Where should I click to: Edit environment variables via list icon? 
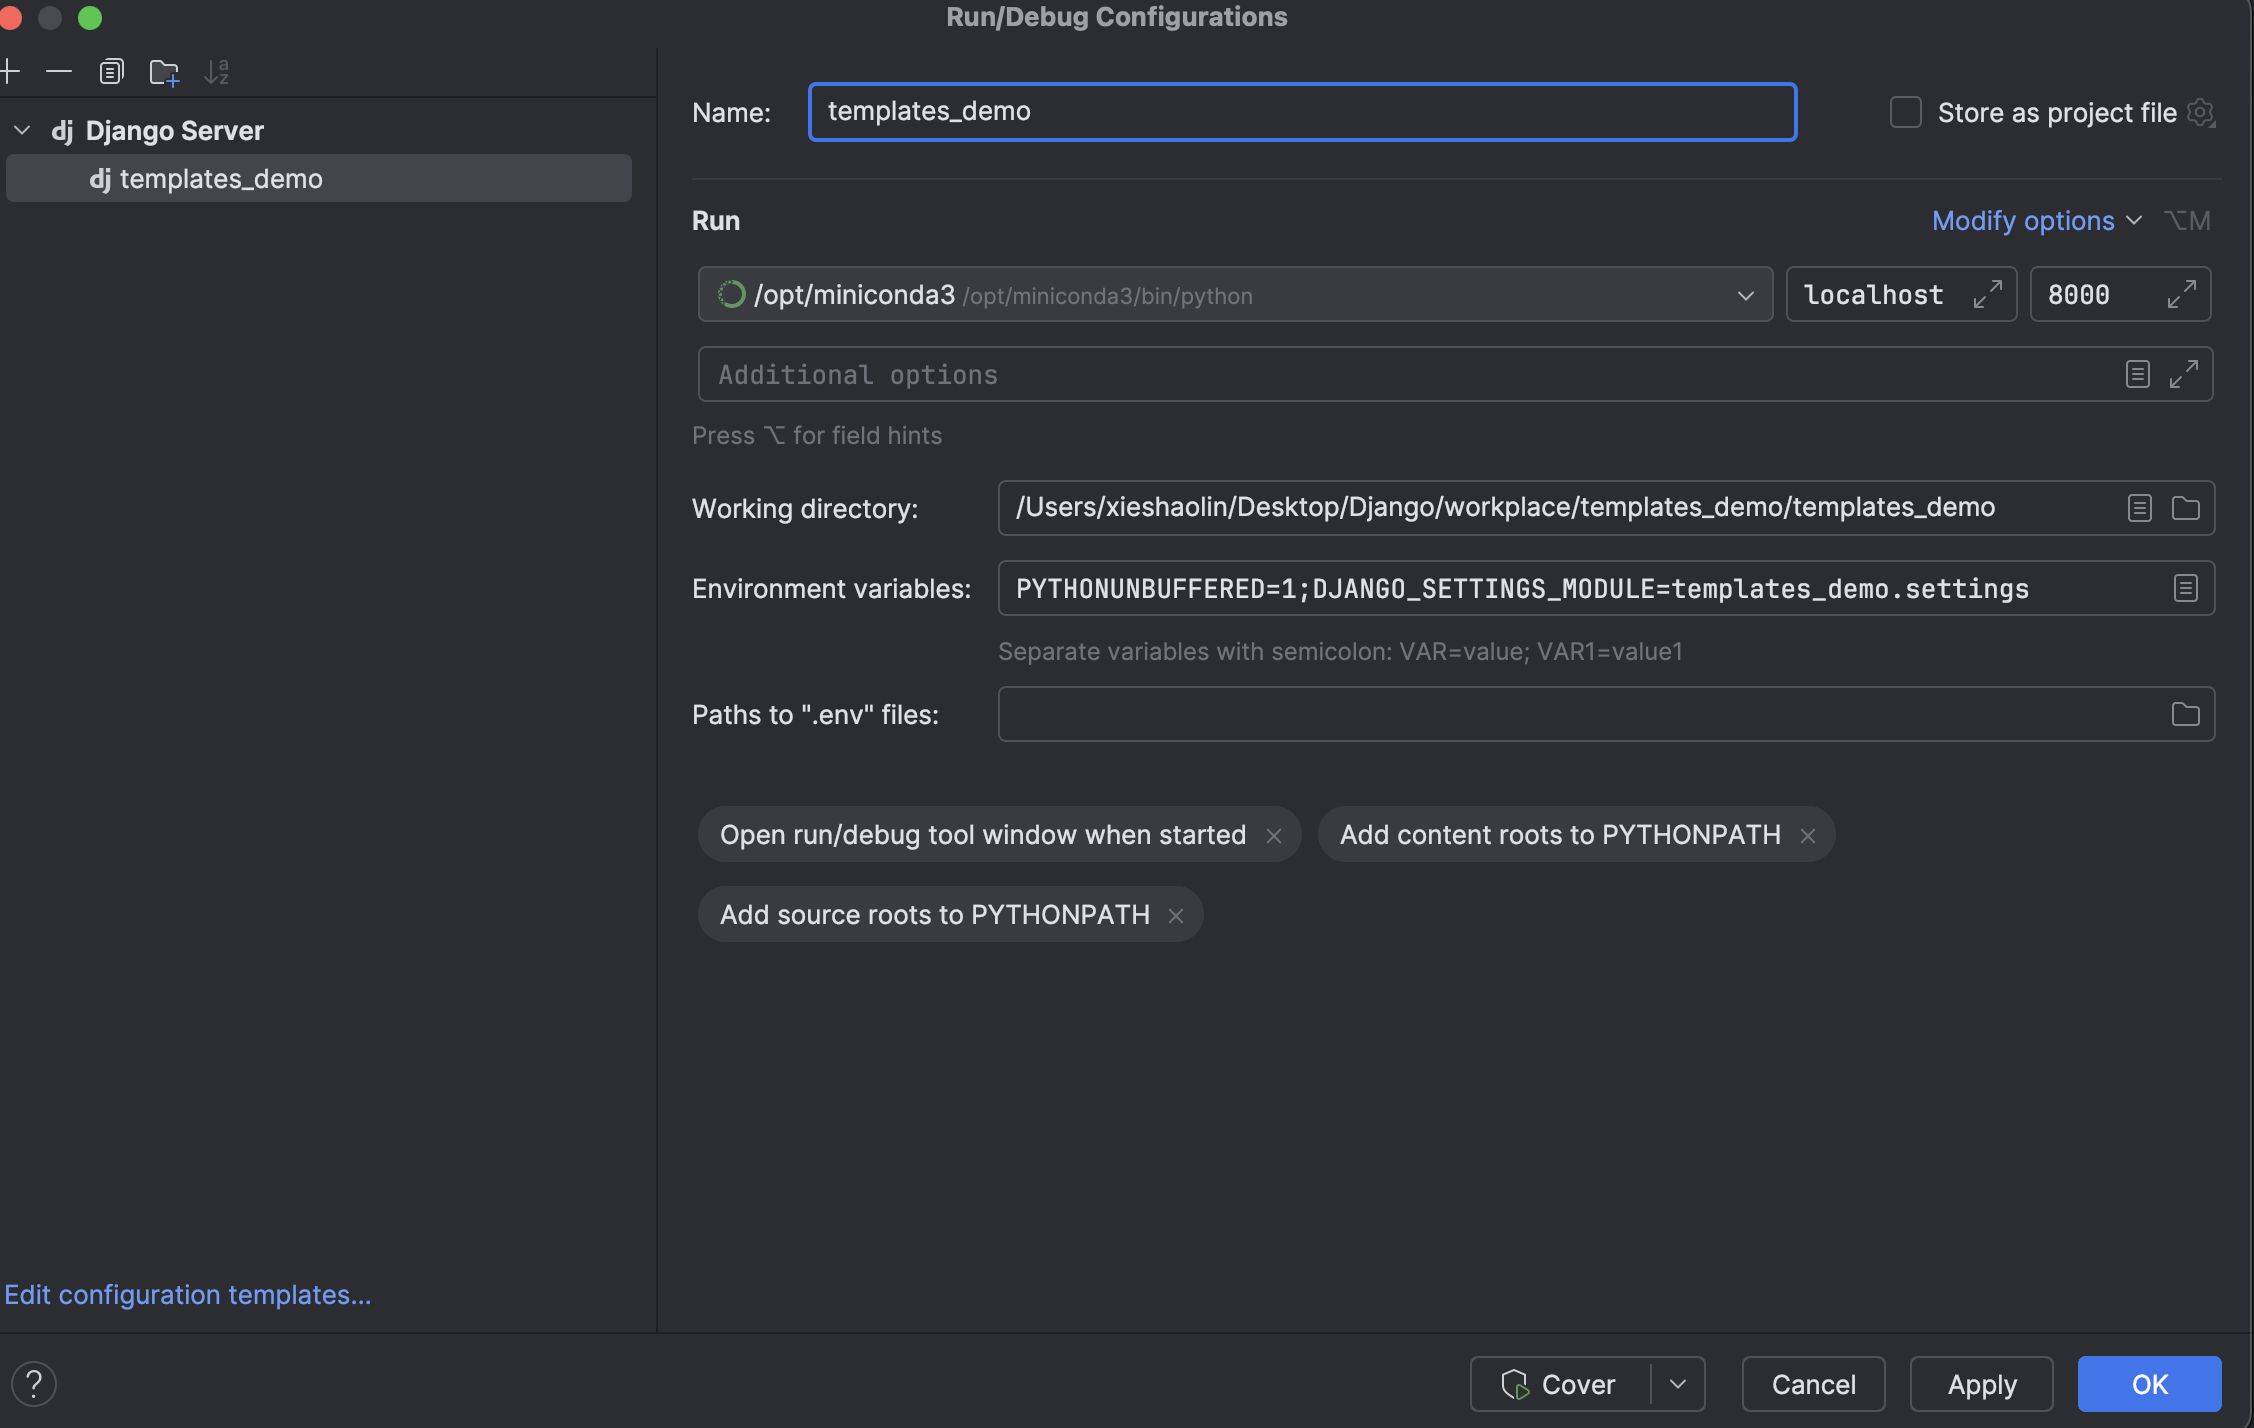click(x=2186, y=588)
